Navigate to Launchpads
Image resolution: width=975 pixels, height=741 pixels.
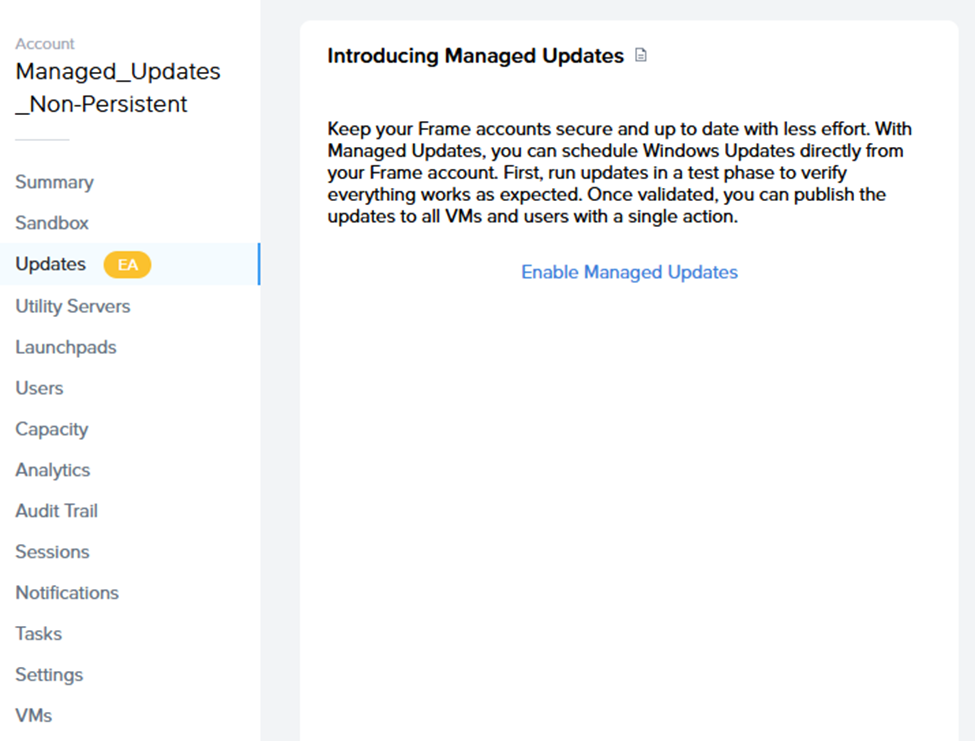click(66, 347)
